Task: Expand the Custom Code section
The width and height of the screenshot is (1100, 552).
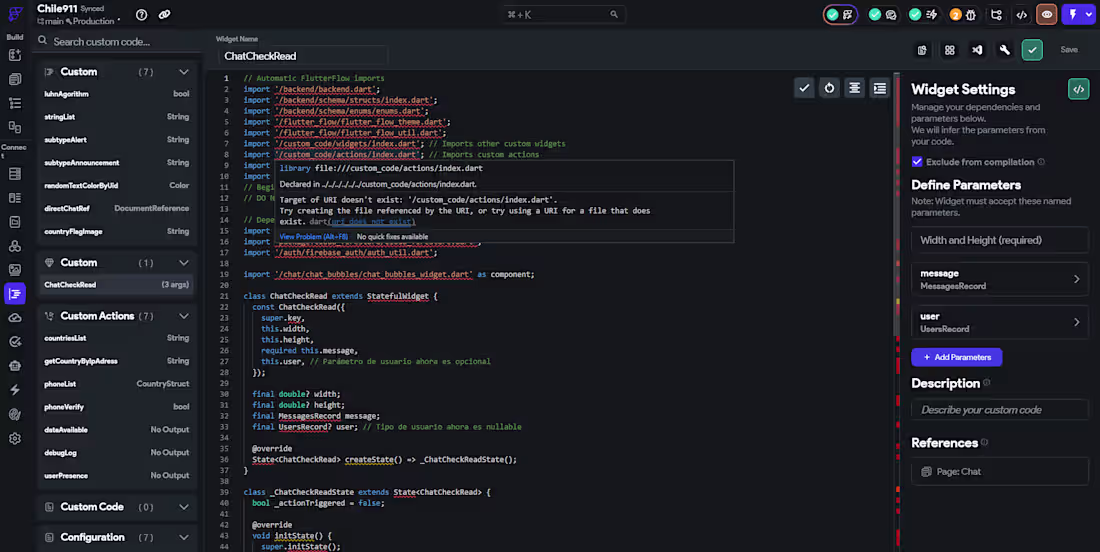Action: pyautogui.click(x=184, y=507)
